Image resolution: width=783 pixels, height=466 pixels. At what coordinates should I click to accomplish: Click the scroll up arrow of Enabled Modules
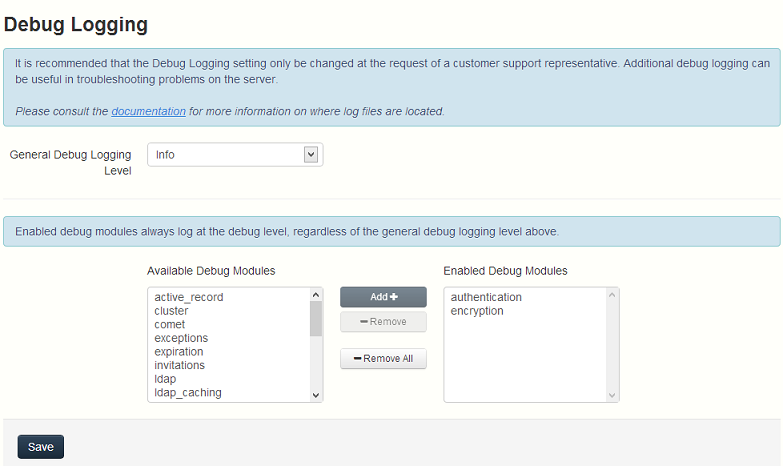click(612, 295)
